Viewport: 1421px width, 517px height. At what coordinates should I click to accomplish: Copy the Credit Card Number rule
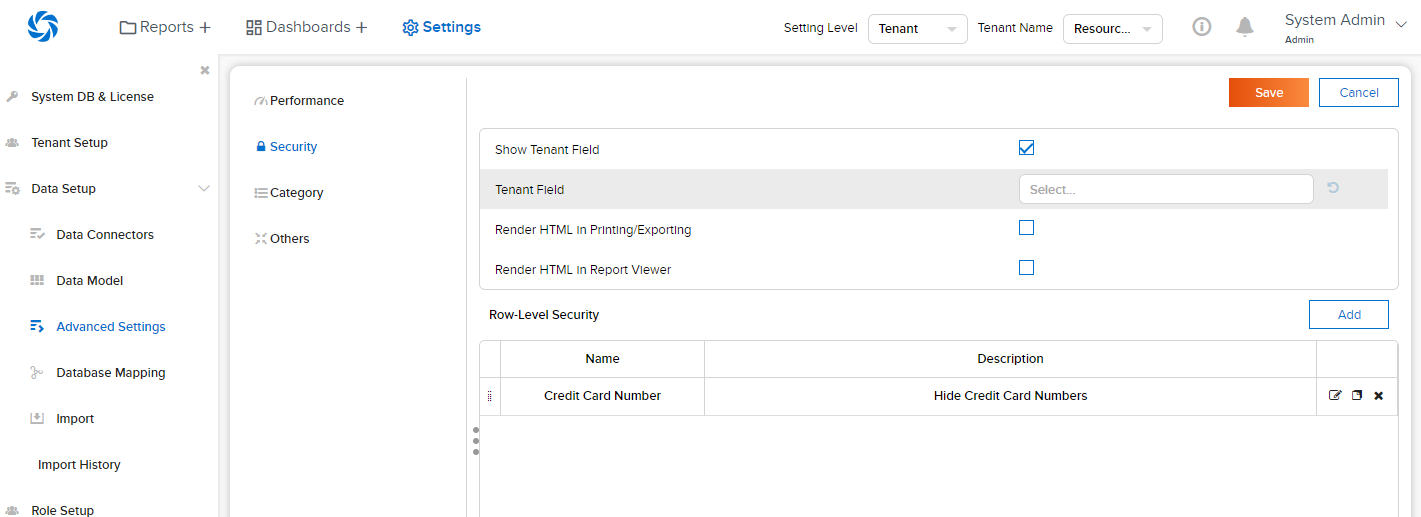[1357, 396]
